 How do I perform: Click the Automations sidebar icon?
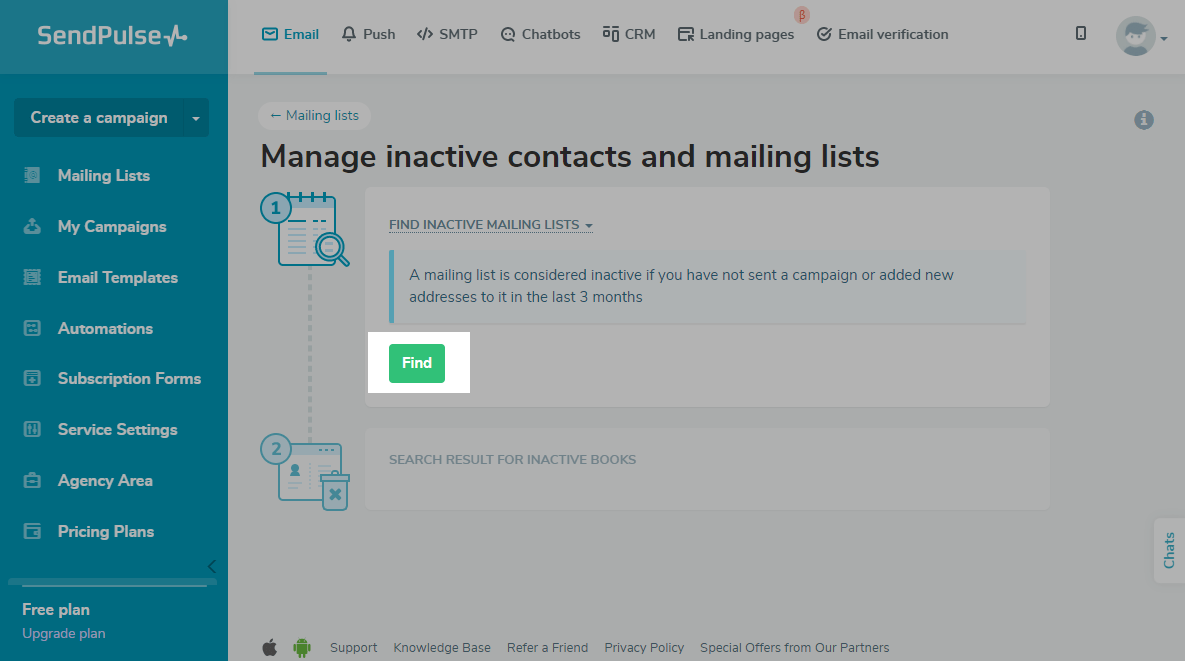click(x=33, y=328)
